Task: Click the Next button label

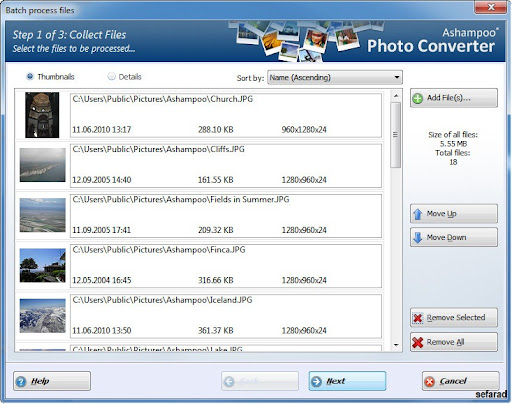Action: click(x=336, y=381)
